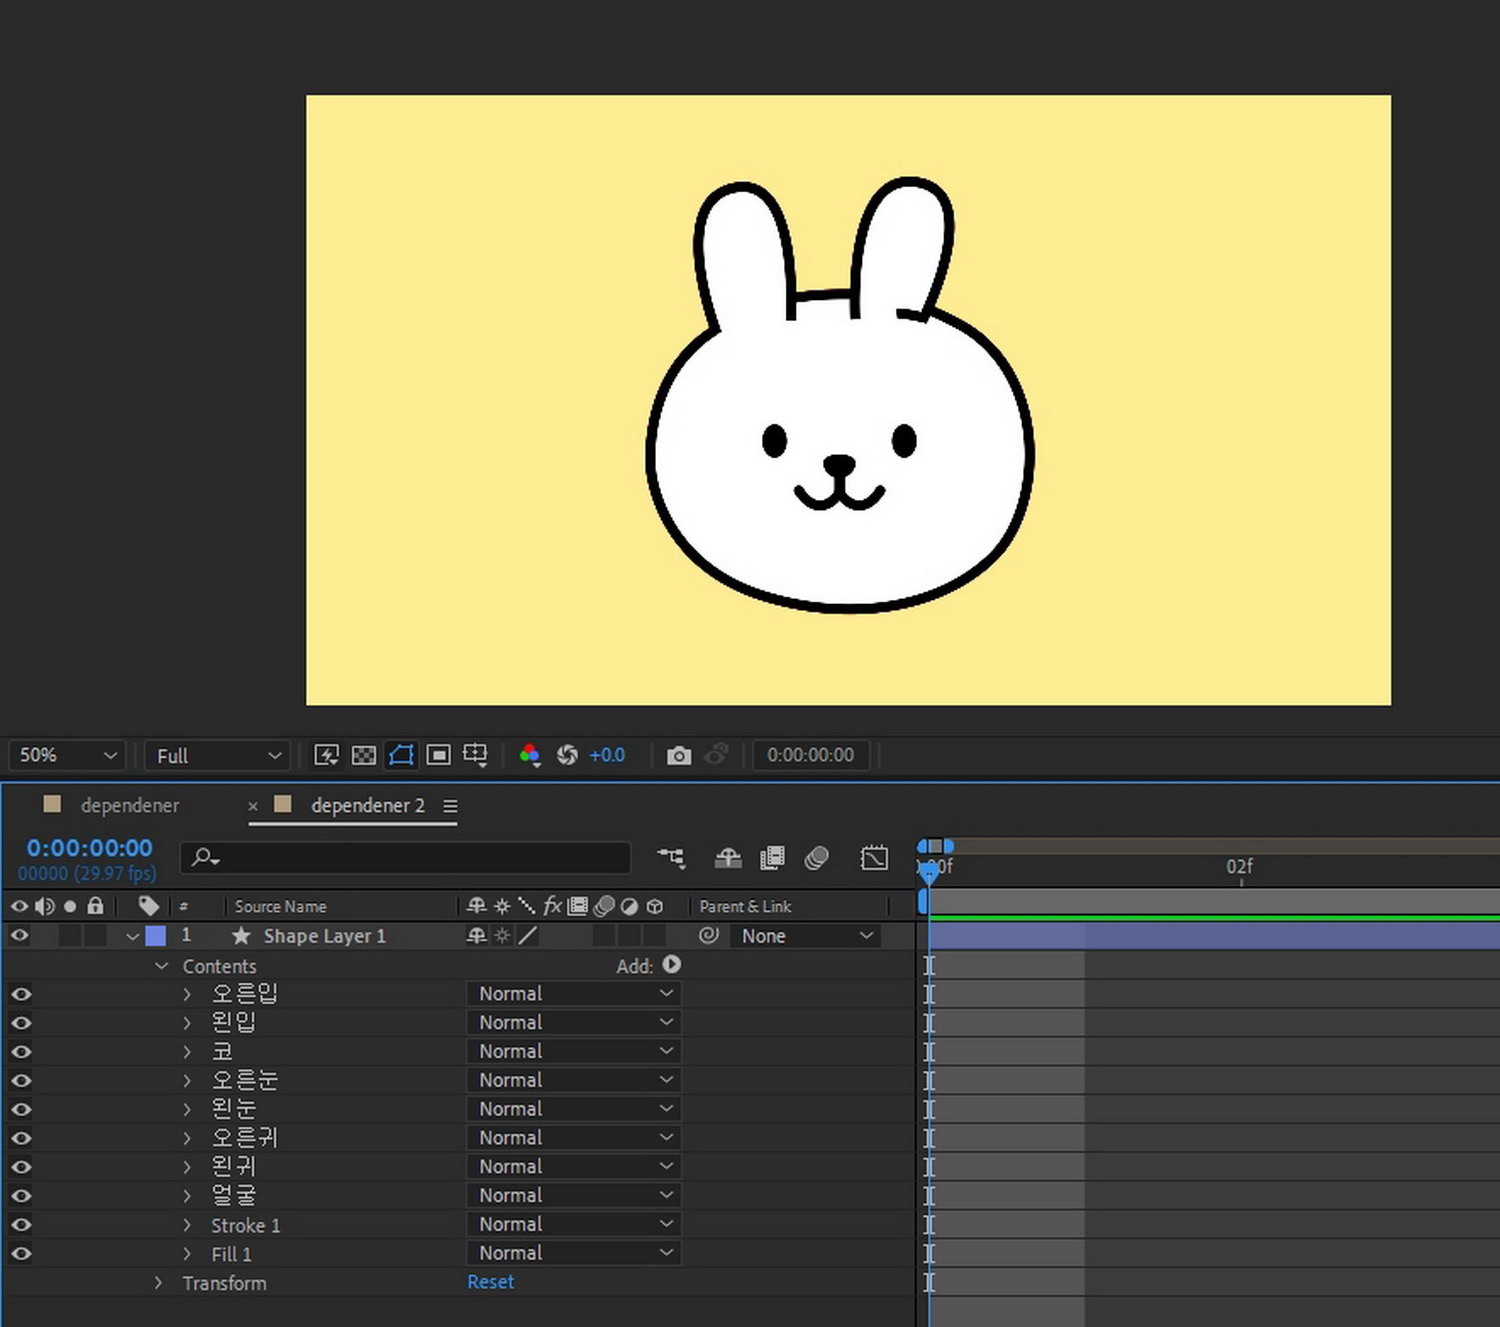
Task: Open the 50% magnification dropdown
Action: click(x=68, y=756)
